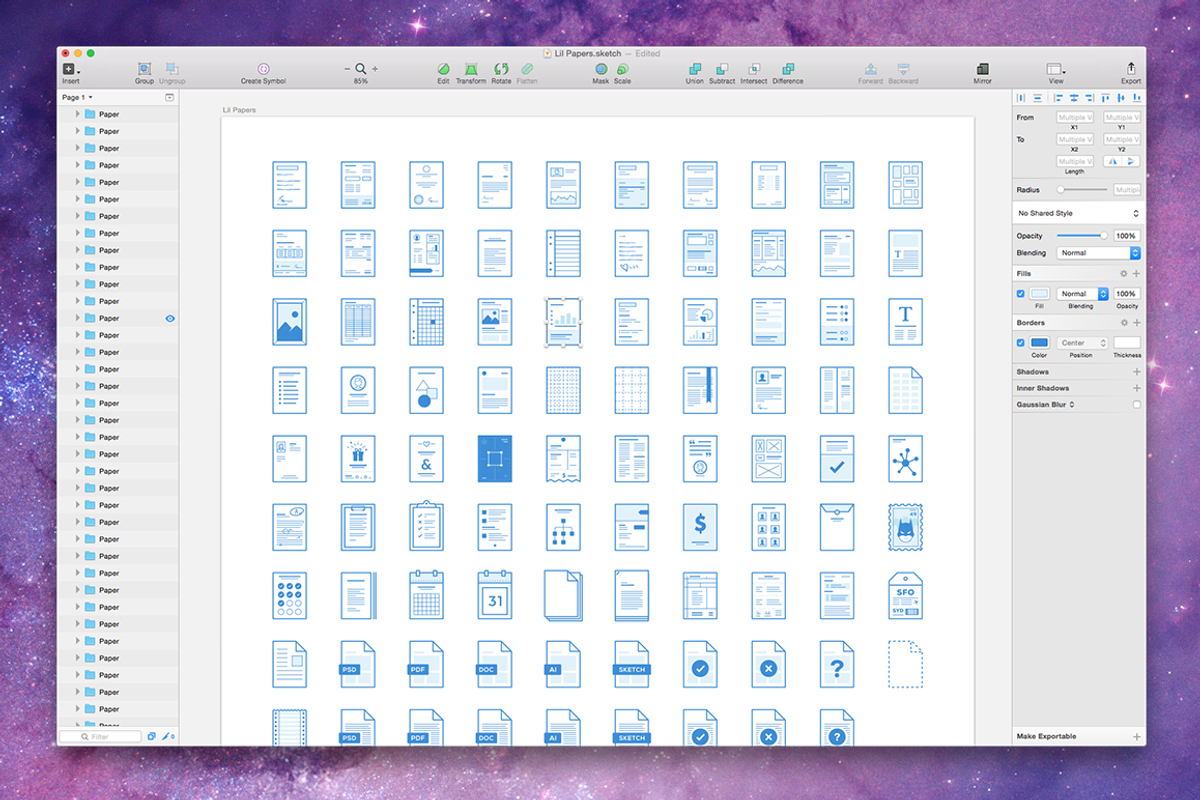The image size is (1200, 800).
Task: Open the border Color swatch
Action: [1039, 343]
